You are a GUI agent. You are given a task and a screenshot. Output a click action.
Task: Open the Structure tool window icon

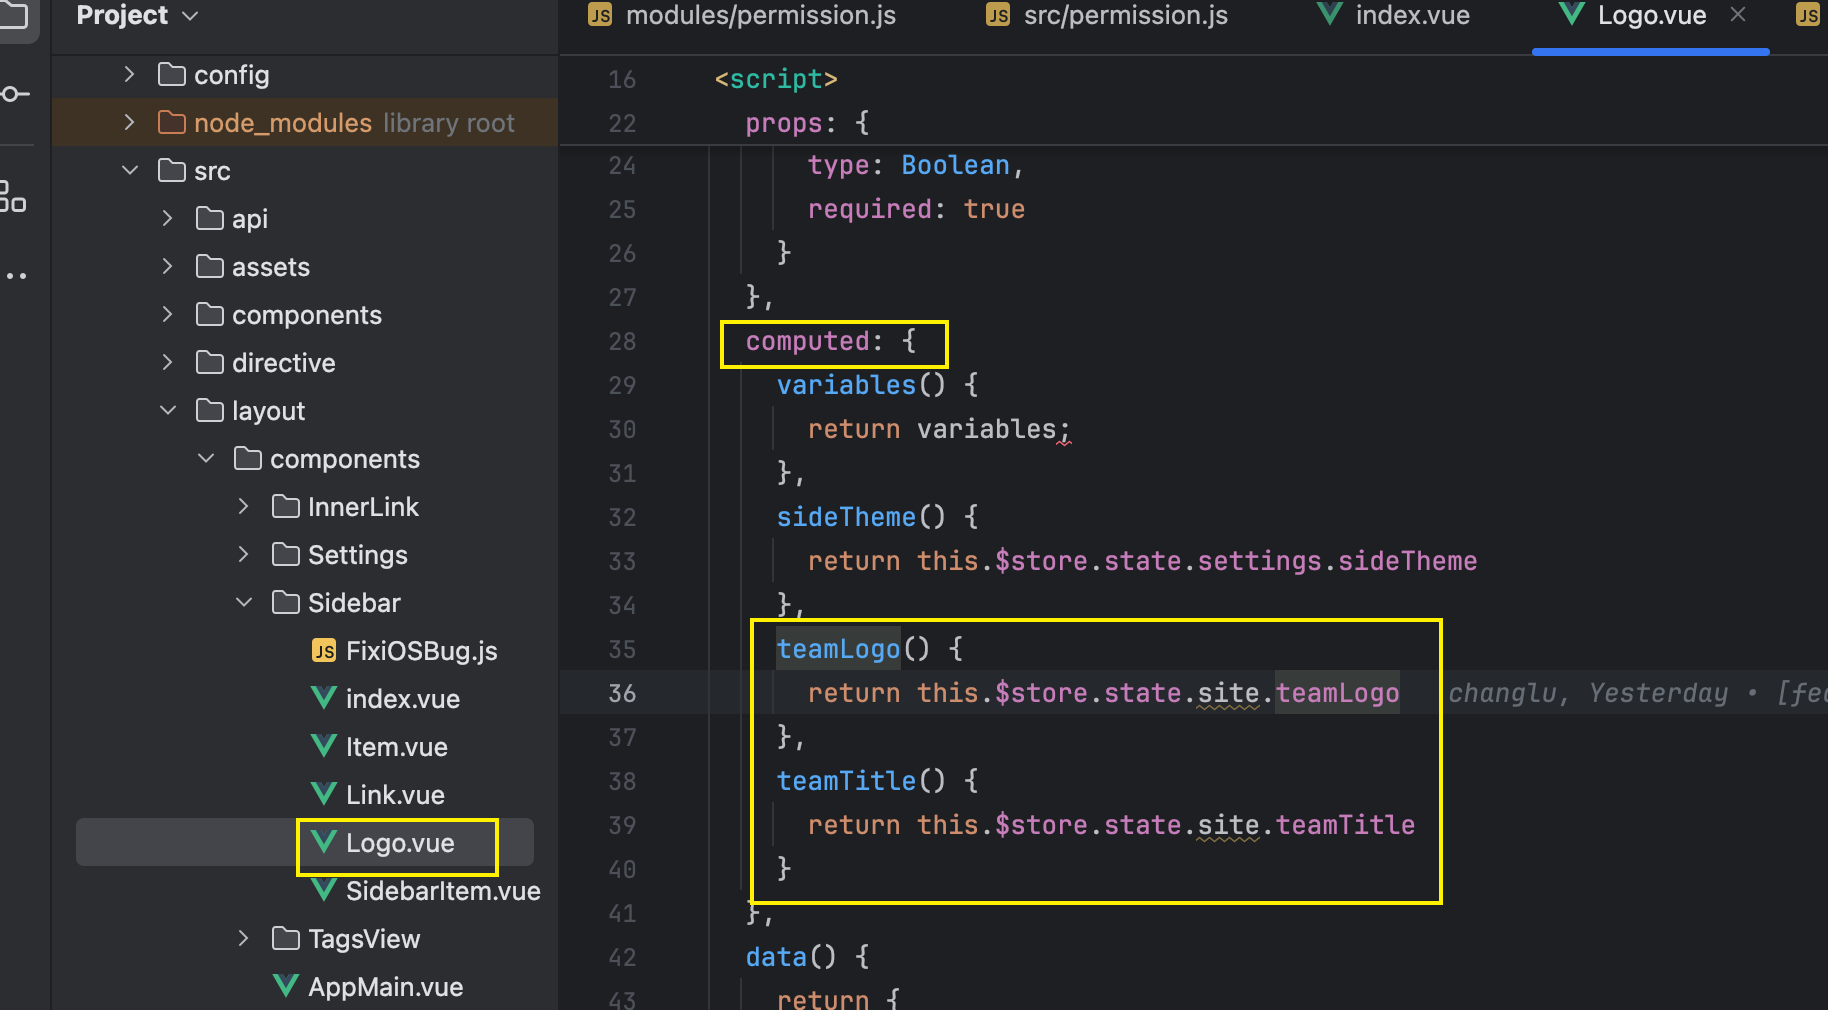coord(12,196)
